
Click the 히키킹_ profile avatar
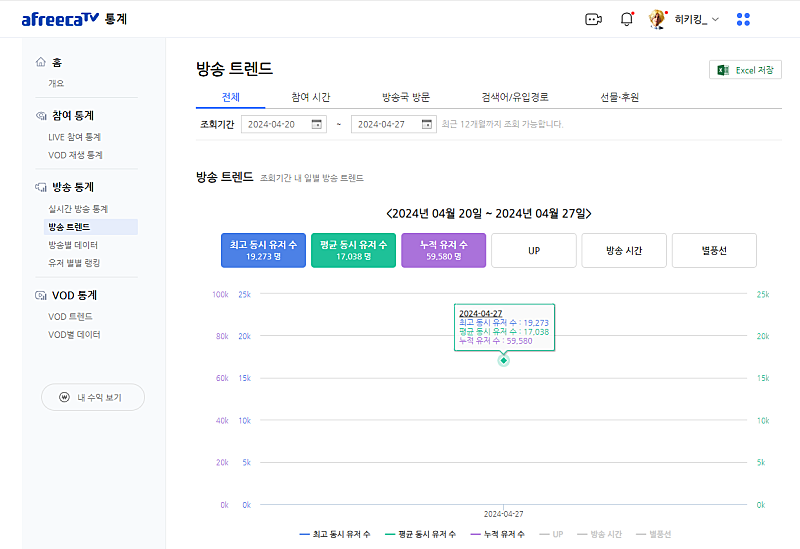click(x=657, y=19)
